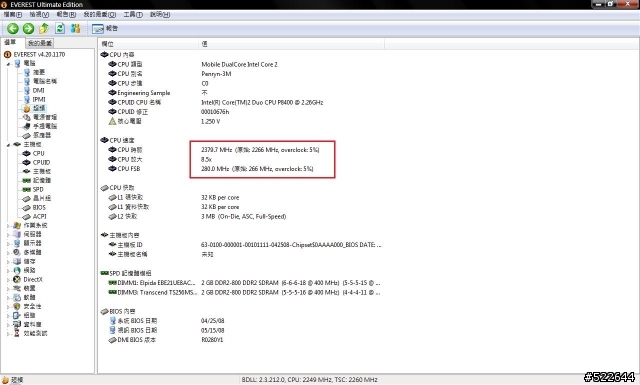640x385 pixels.
Task: Switch to the 我的最愛 Favorites tab in the sidebar
Action: (40, 43)
